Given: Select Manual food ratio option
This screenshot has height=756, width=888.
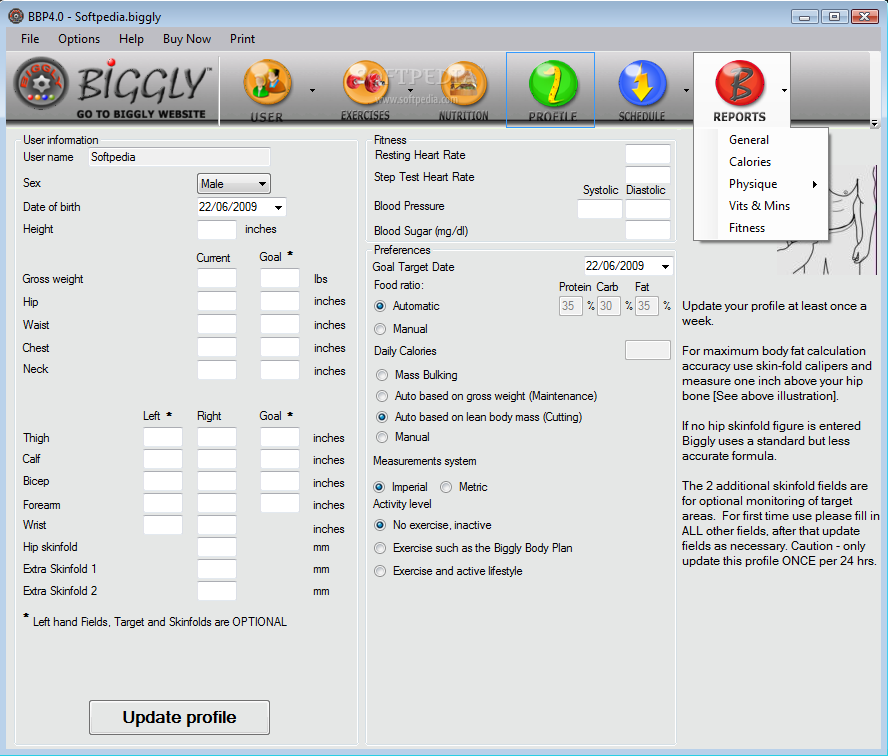Looking at the screenshot, I should pyautogui.click(x=380, y=329).
